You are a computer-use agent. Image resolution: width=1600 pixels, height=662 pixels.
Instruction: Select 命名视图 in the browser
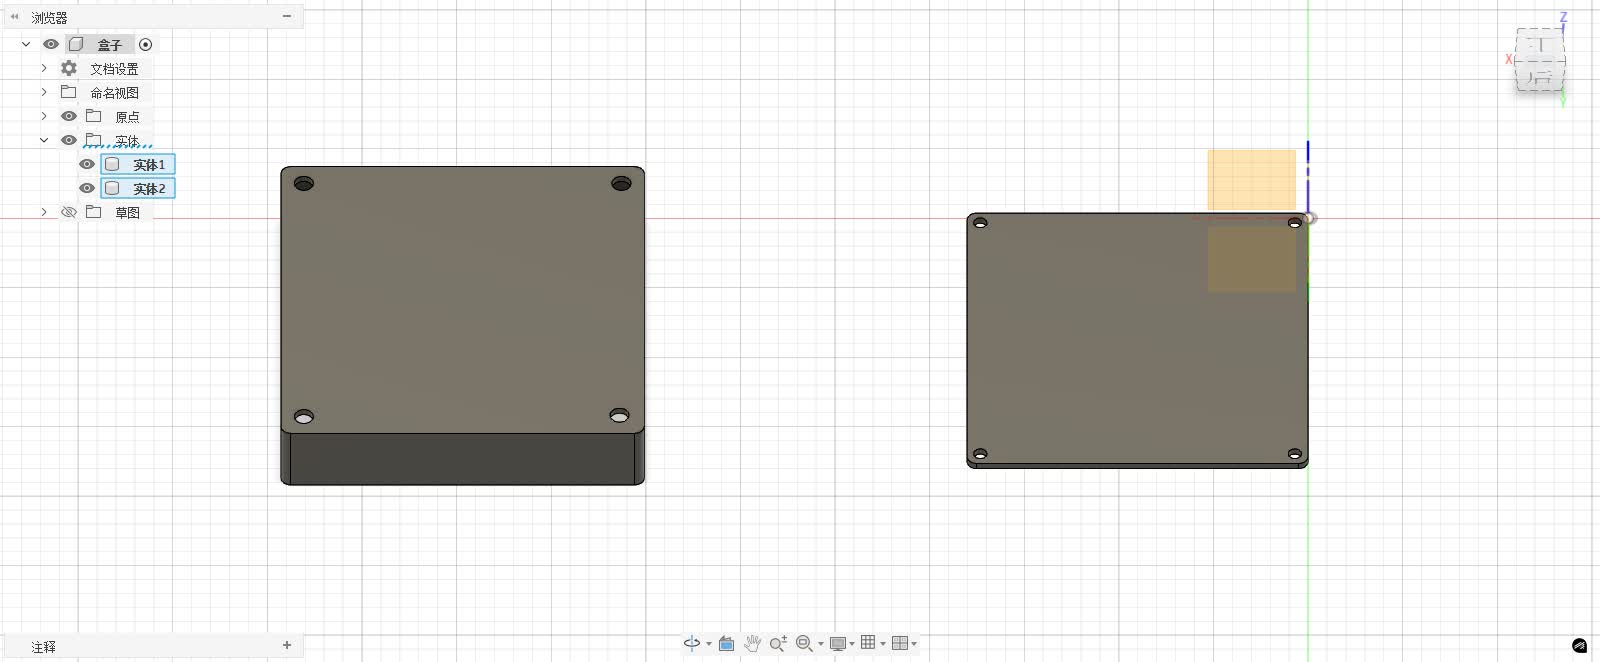click(x=115, y=92)
